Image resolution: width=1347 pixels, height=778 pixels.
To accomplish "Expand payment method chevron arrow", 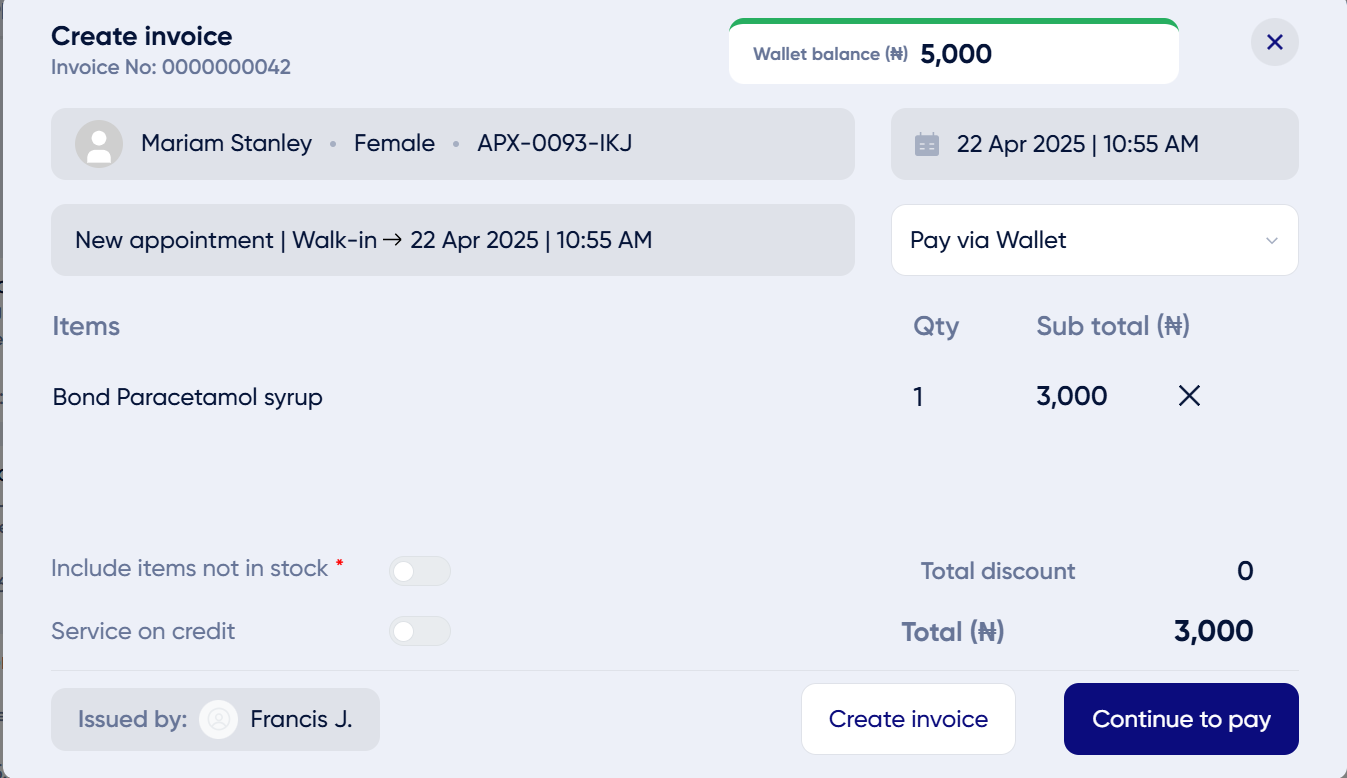I will click(1272, 241).
